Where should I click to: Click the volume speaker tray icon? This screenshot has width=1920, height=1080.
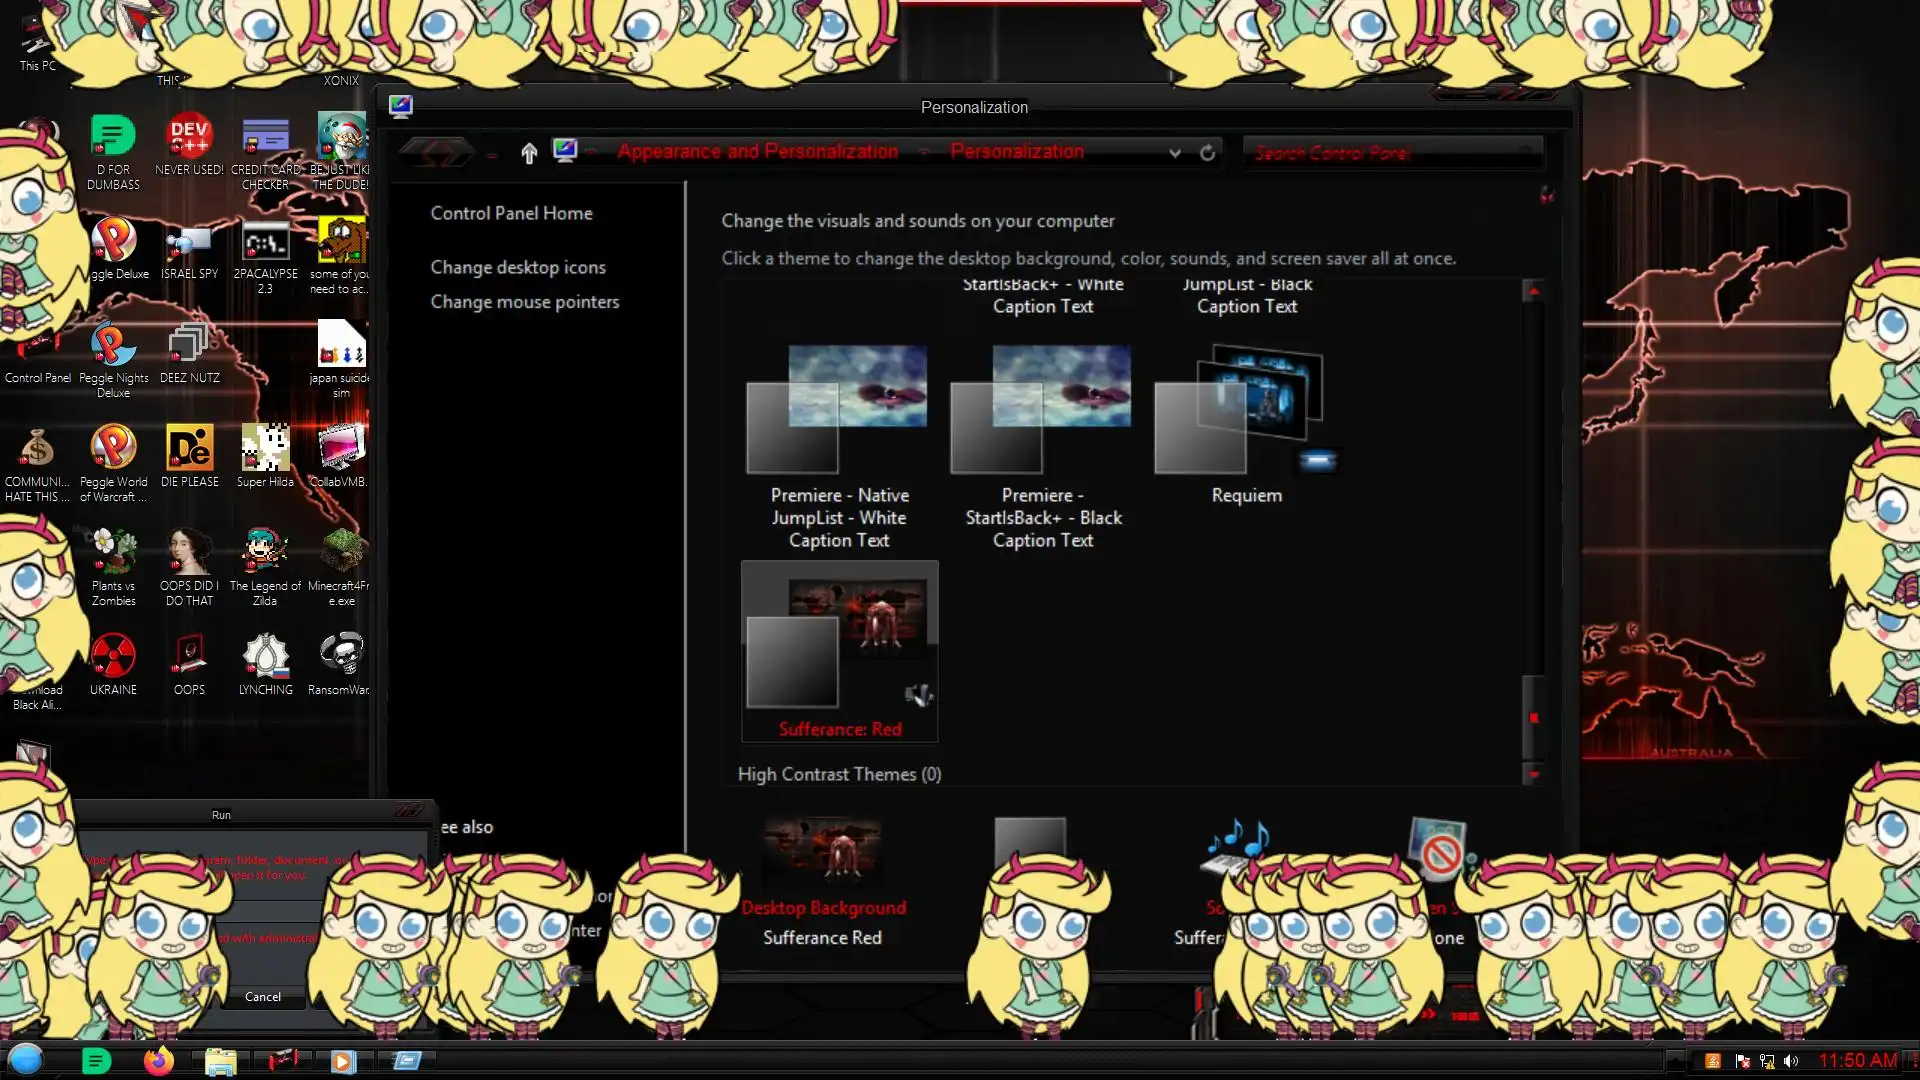point(1790,1061)
